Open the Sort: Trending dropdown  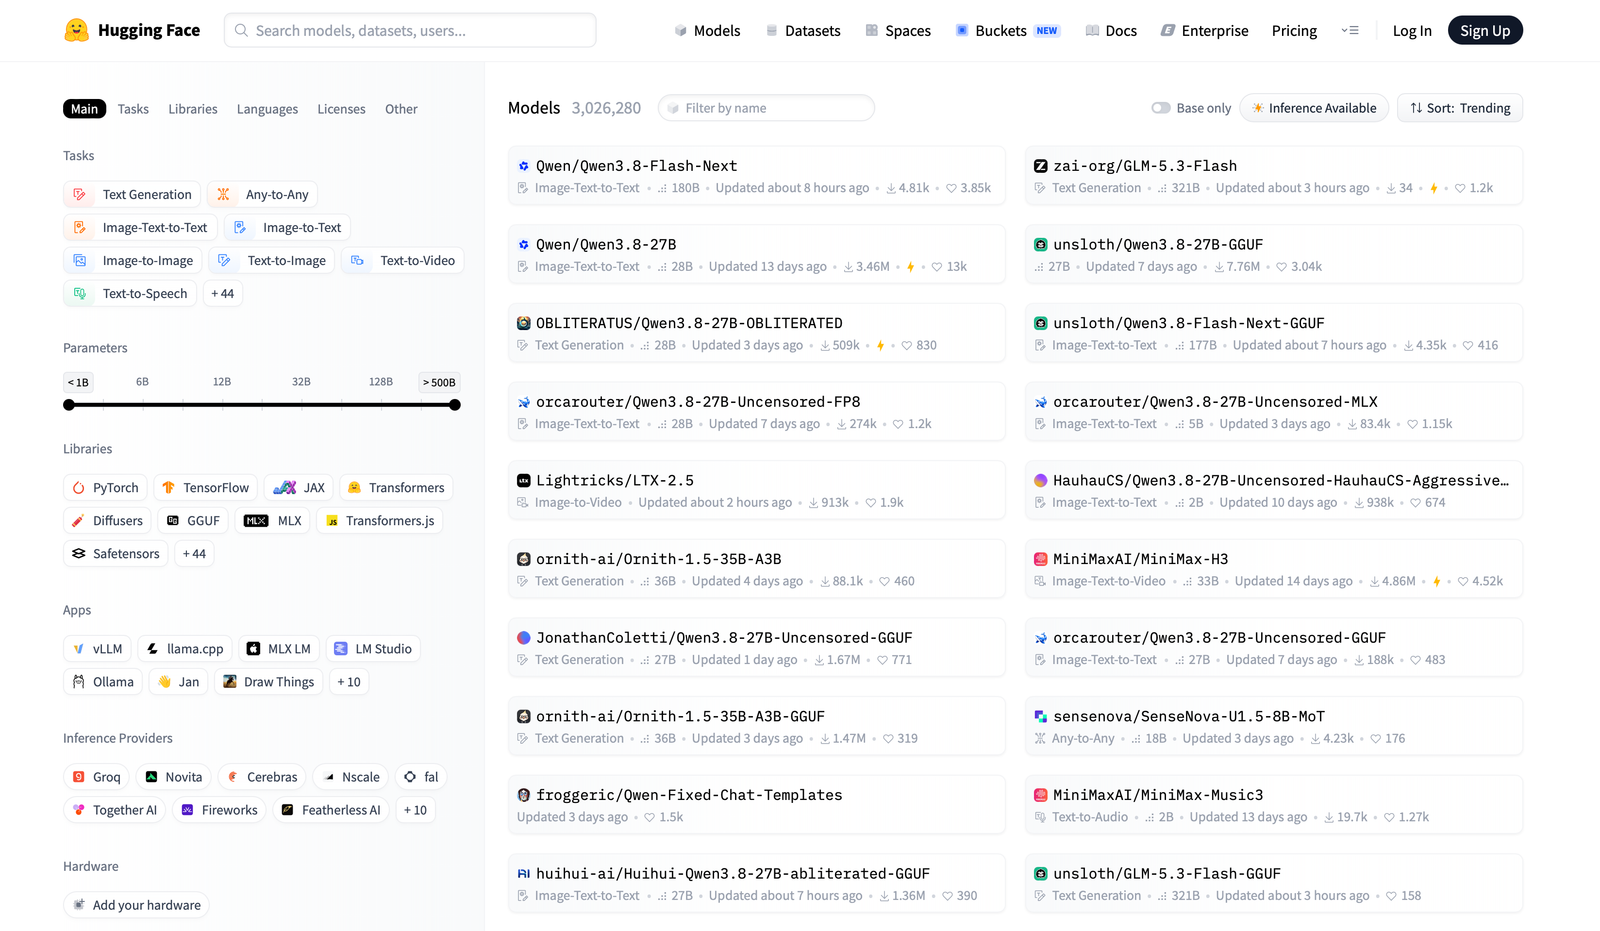(1460, 108)
